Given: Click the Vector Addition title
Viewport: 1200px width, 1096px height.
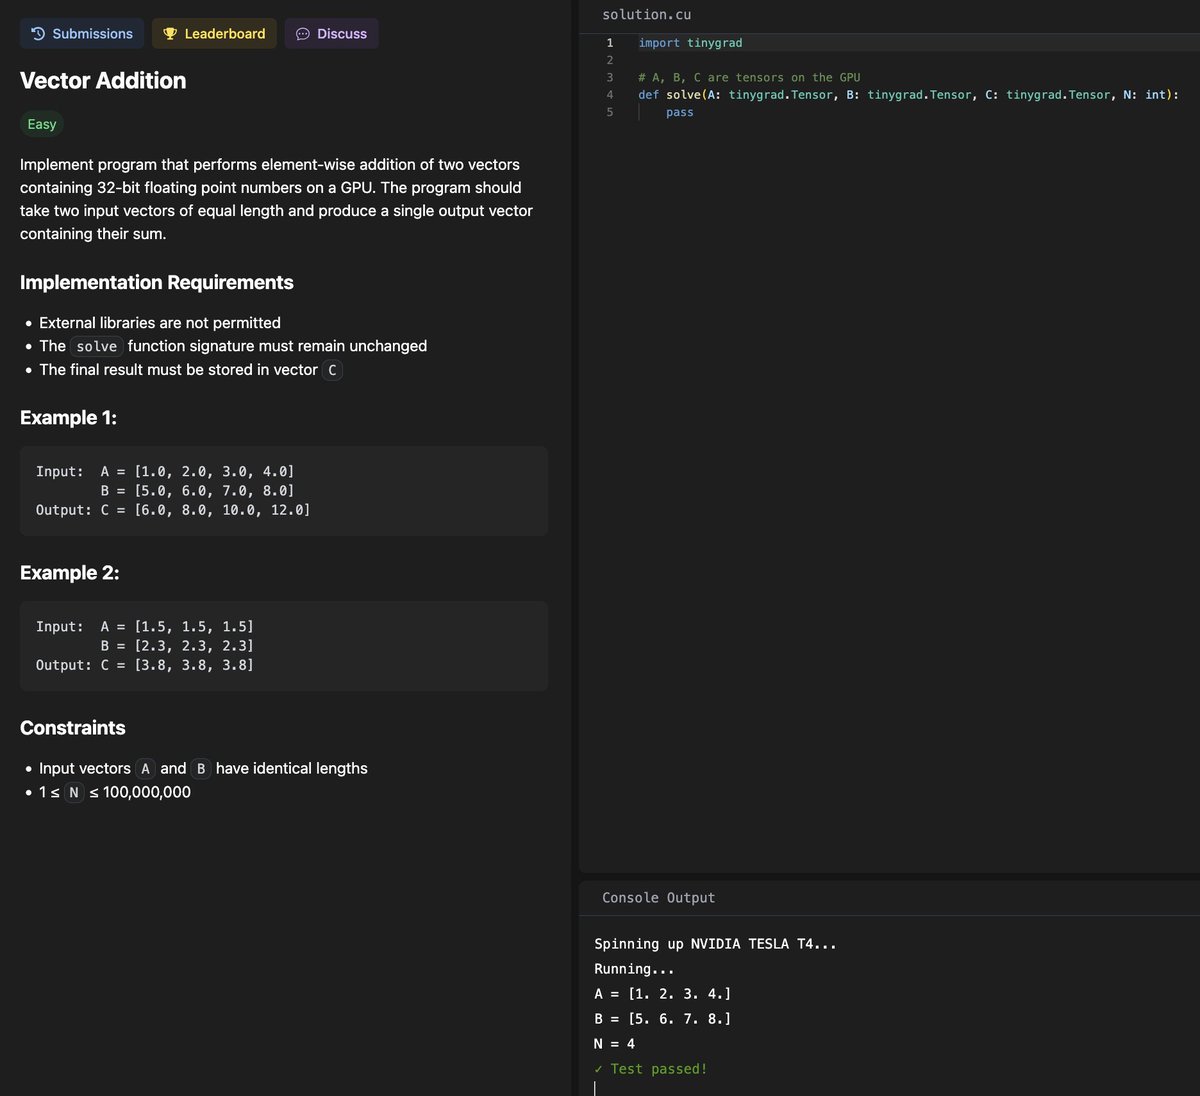Looking at the screenshot, I should click(x=103, y=81).
